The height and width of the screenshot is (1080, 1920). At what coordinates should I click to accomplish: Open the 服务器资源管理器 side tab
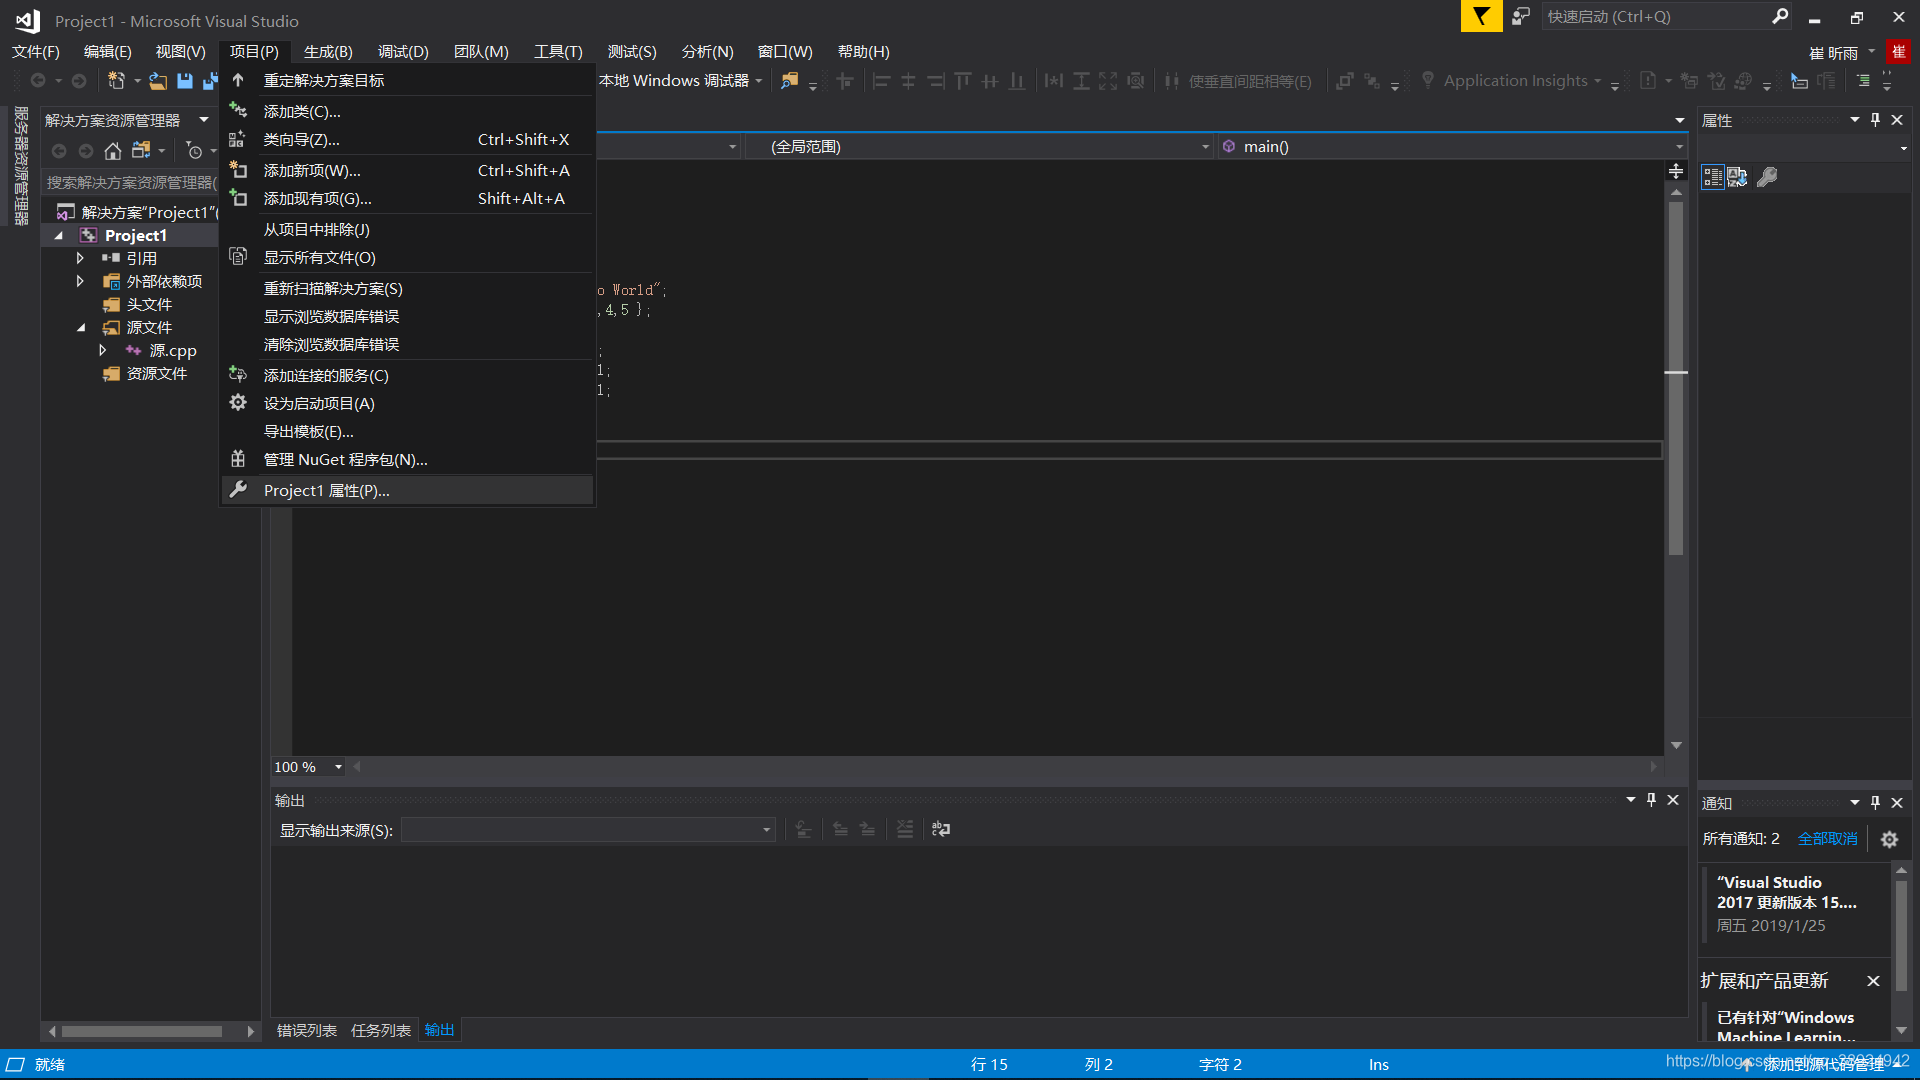click(x=21, y=165)
